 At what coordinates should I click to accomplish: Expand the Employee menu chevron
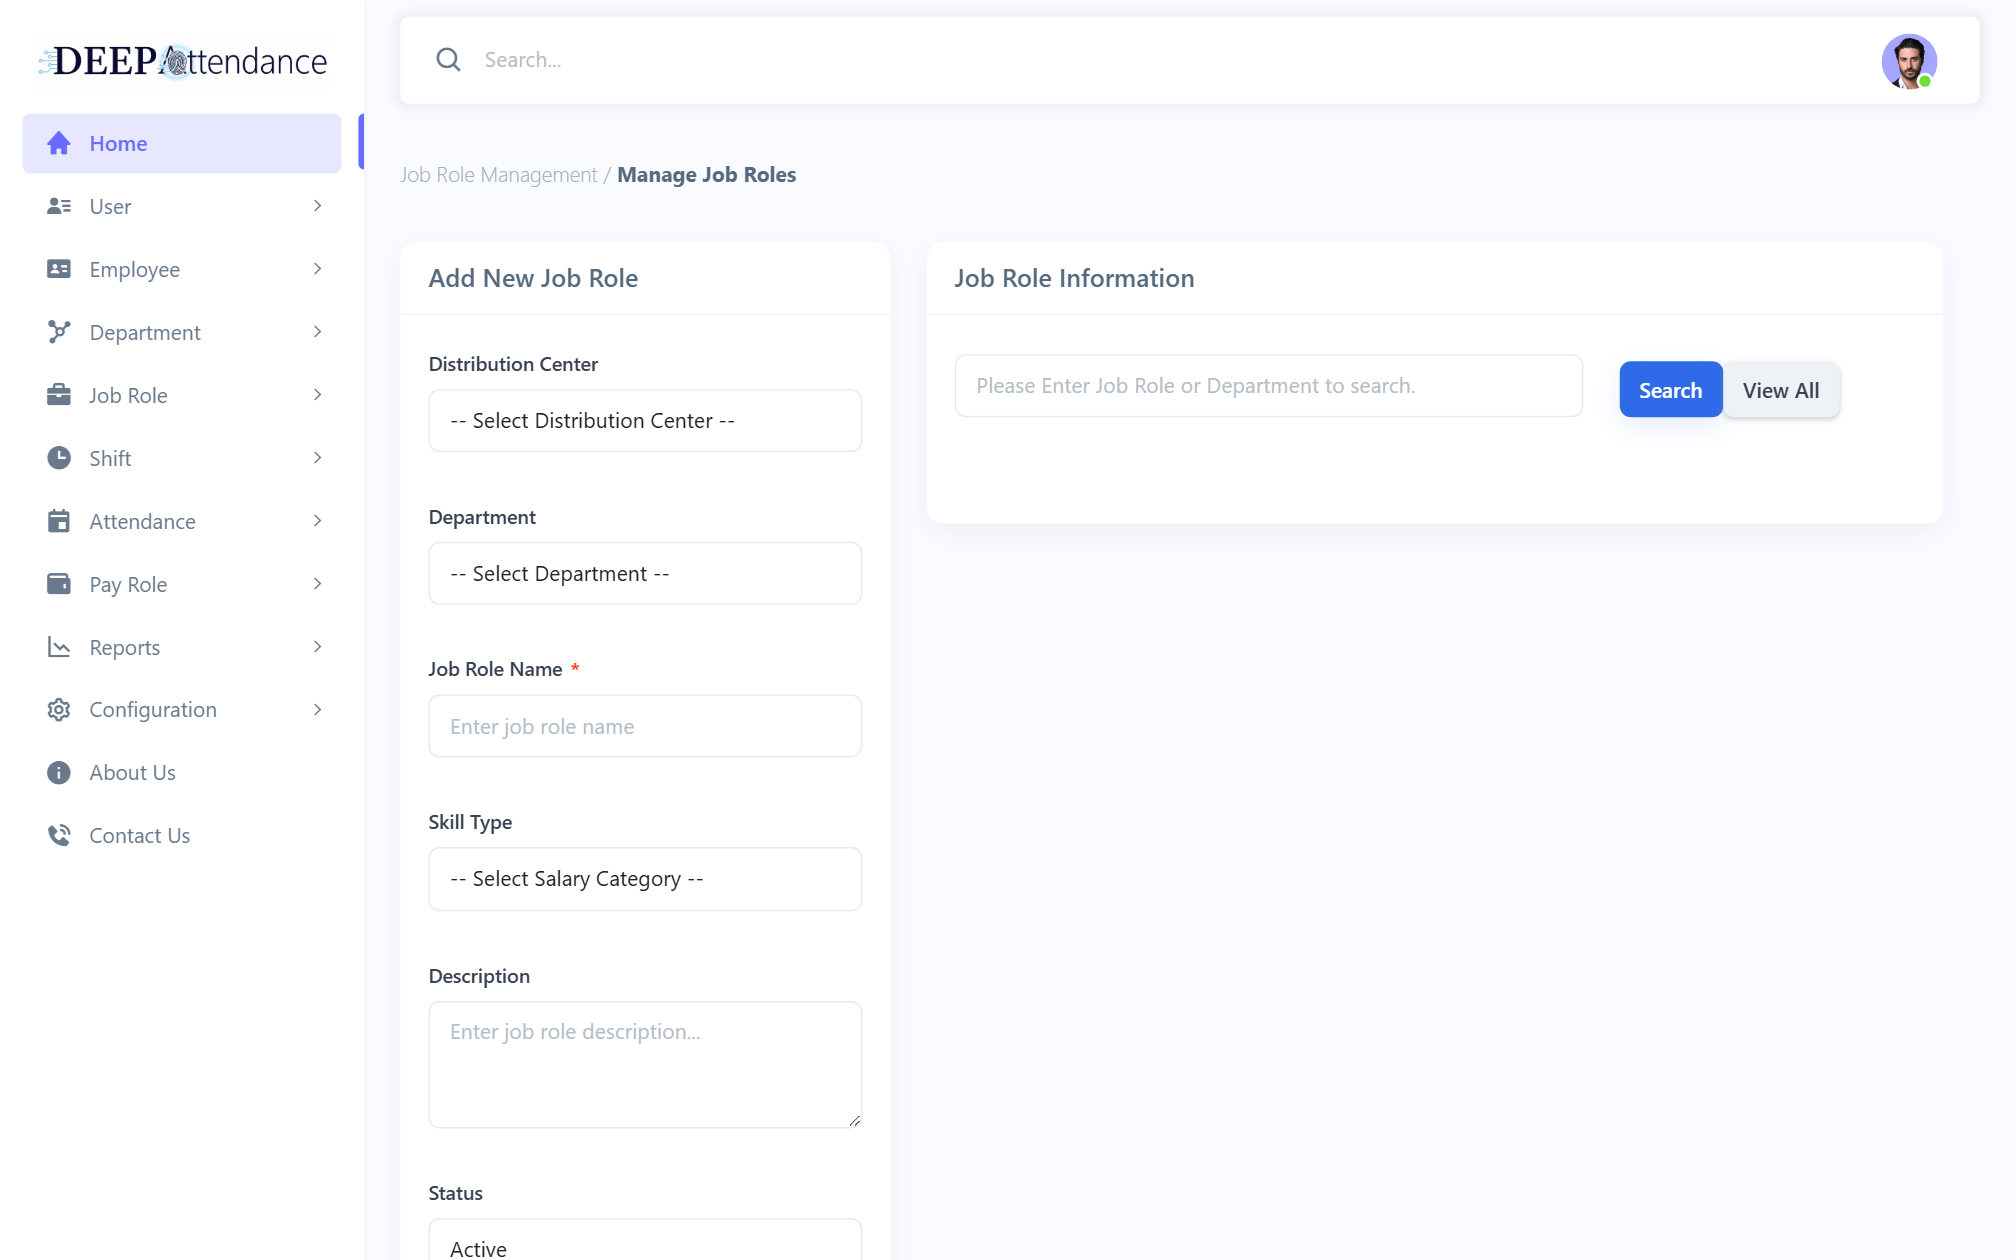317,269
